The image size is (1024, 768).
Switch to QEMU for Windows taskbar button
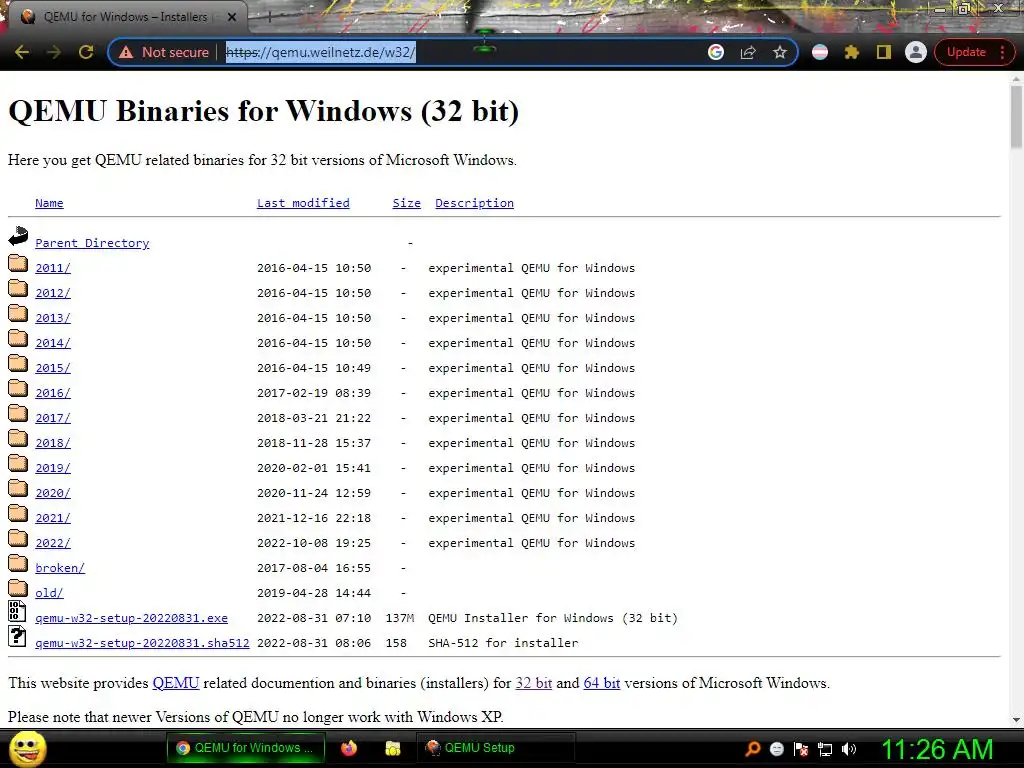pyautogui.click(x=248, y=748)
